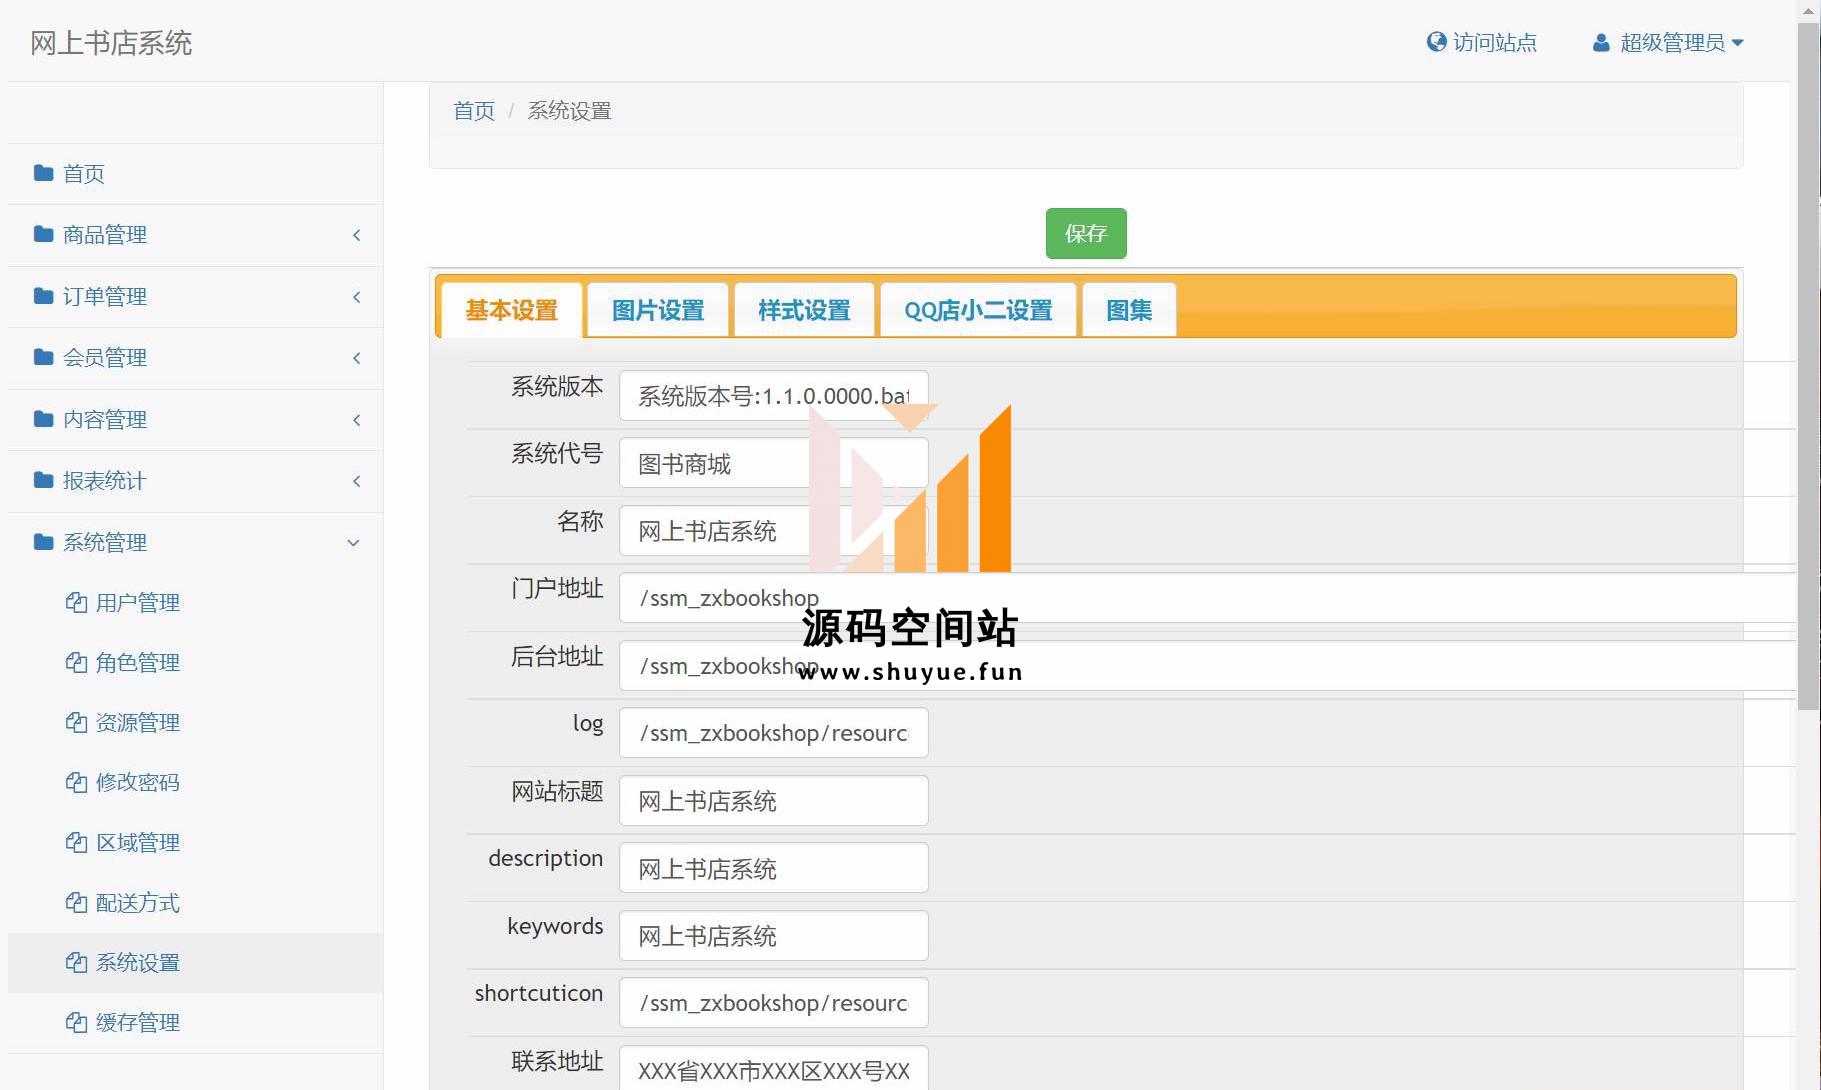Expand the 订单管理 menu chevron
This screenshot has width=1821, height=1090.
[x=356, y=297]
